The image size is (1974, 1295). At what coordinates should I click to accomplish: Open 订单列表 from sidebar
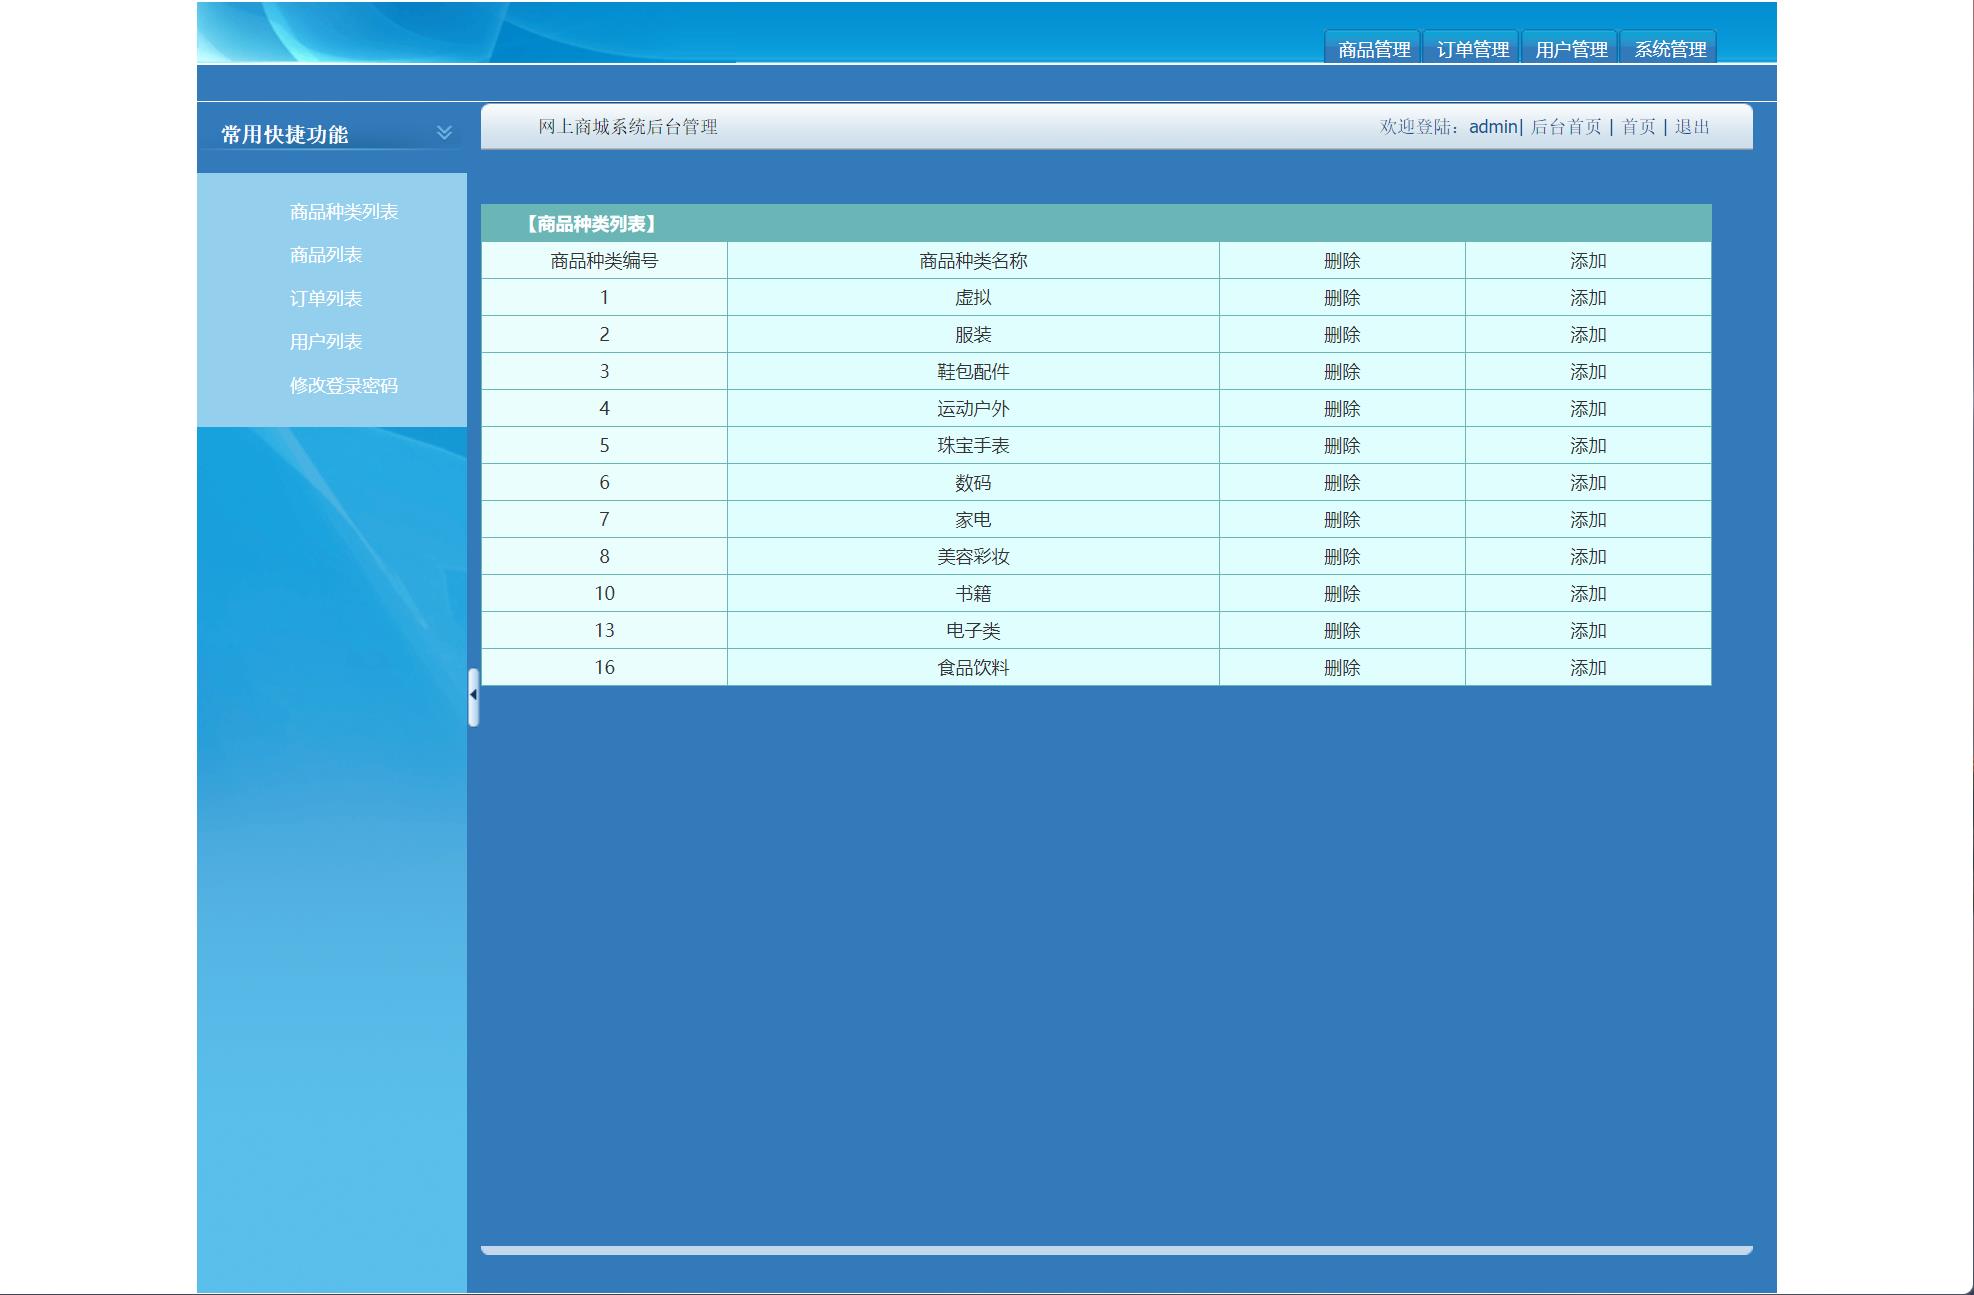click(x=325, y=299)
